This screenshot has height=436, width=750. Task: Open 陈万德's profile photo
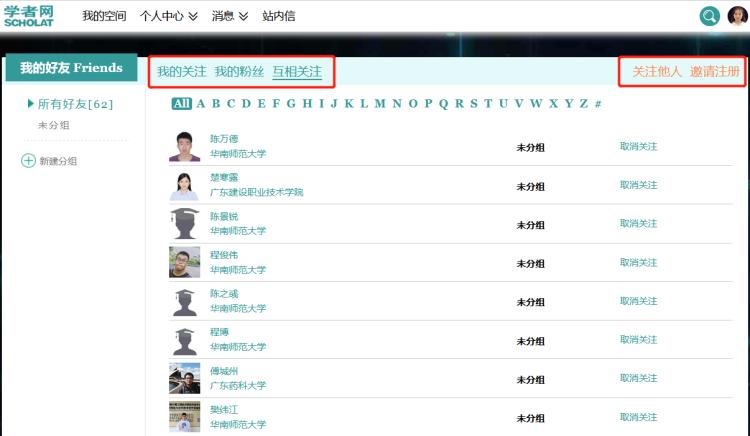coord(185,146)
